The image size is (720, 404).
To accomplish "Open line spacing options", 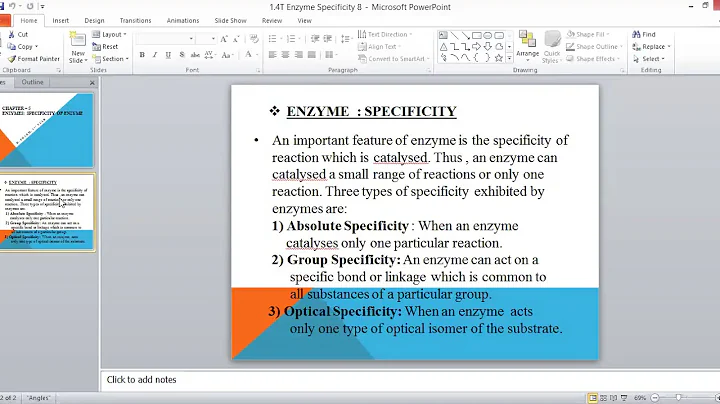I will 347,39.
